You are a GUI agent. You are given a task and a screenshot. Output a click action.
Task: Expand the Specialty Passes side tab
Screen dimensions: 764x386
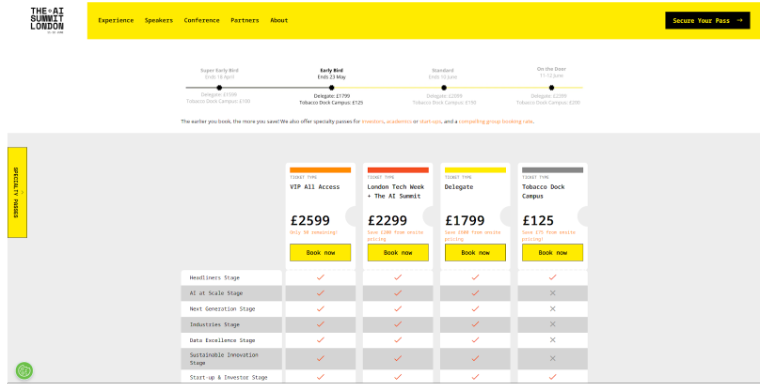[x=17, y=193]
